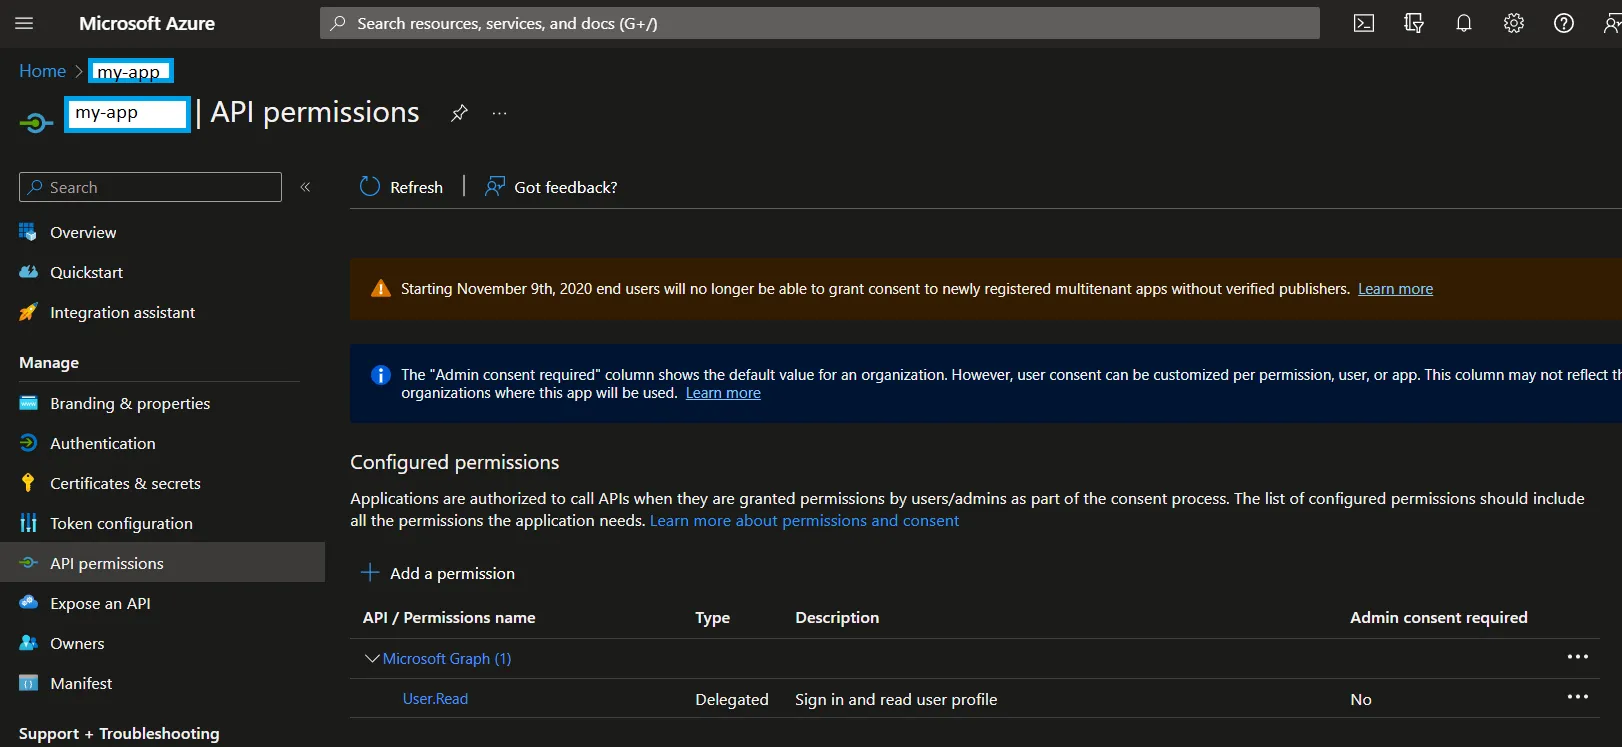Open Expose an API menu item
Viewport: 1622px width, 747px height.
100,603
